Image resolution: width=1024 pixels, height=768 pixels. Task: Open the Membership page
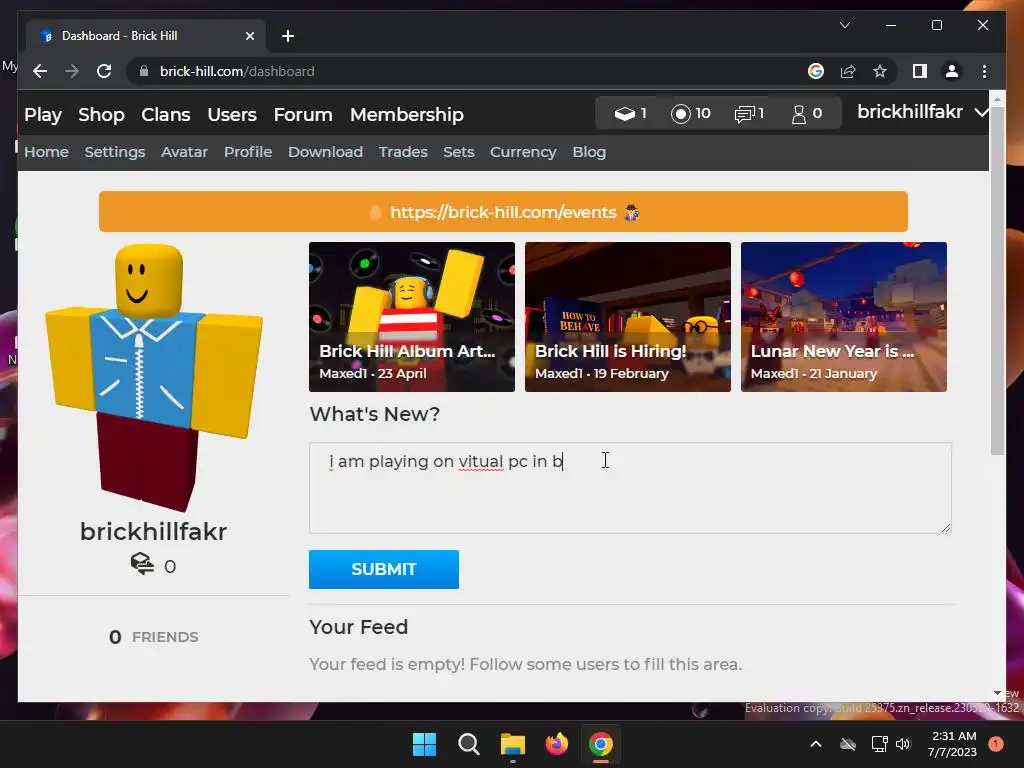pos(407,114)
